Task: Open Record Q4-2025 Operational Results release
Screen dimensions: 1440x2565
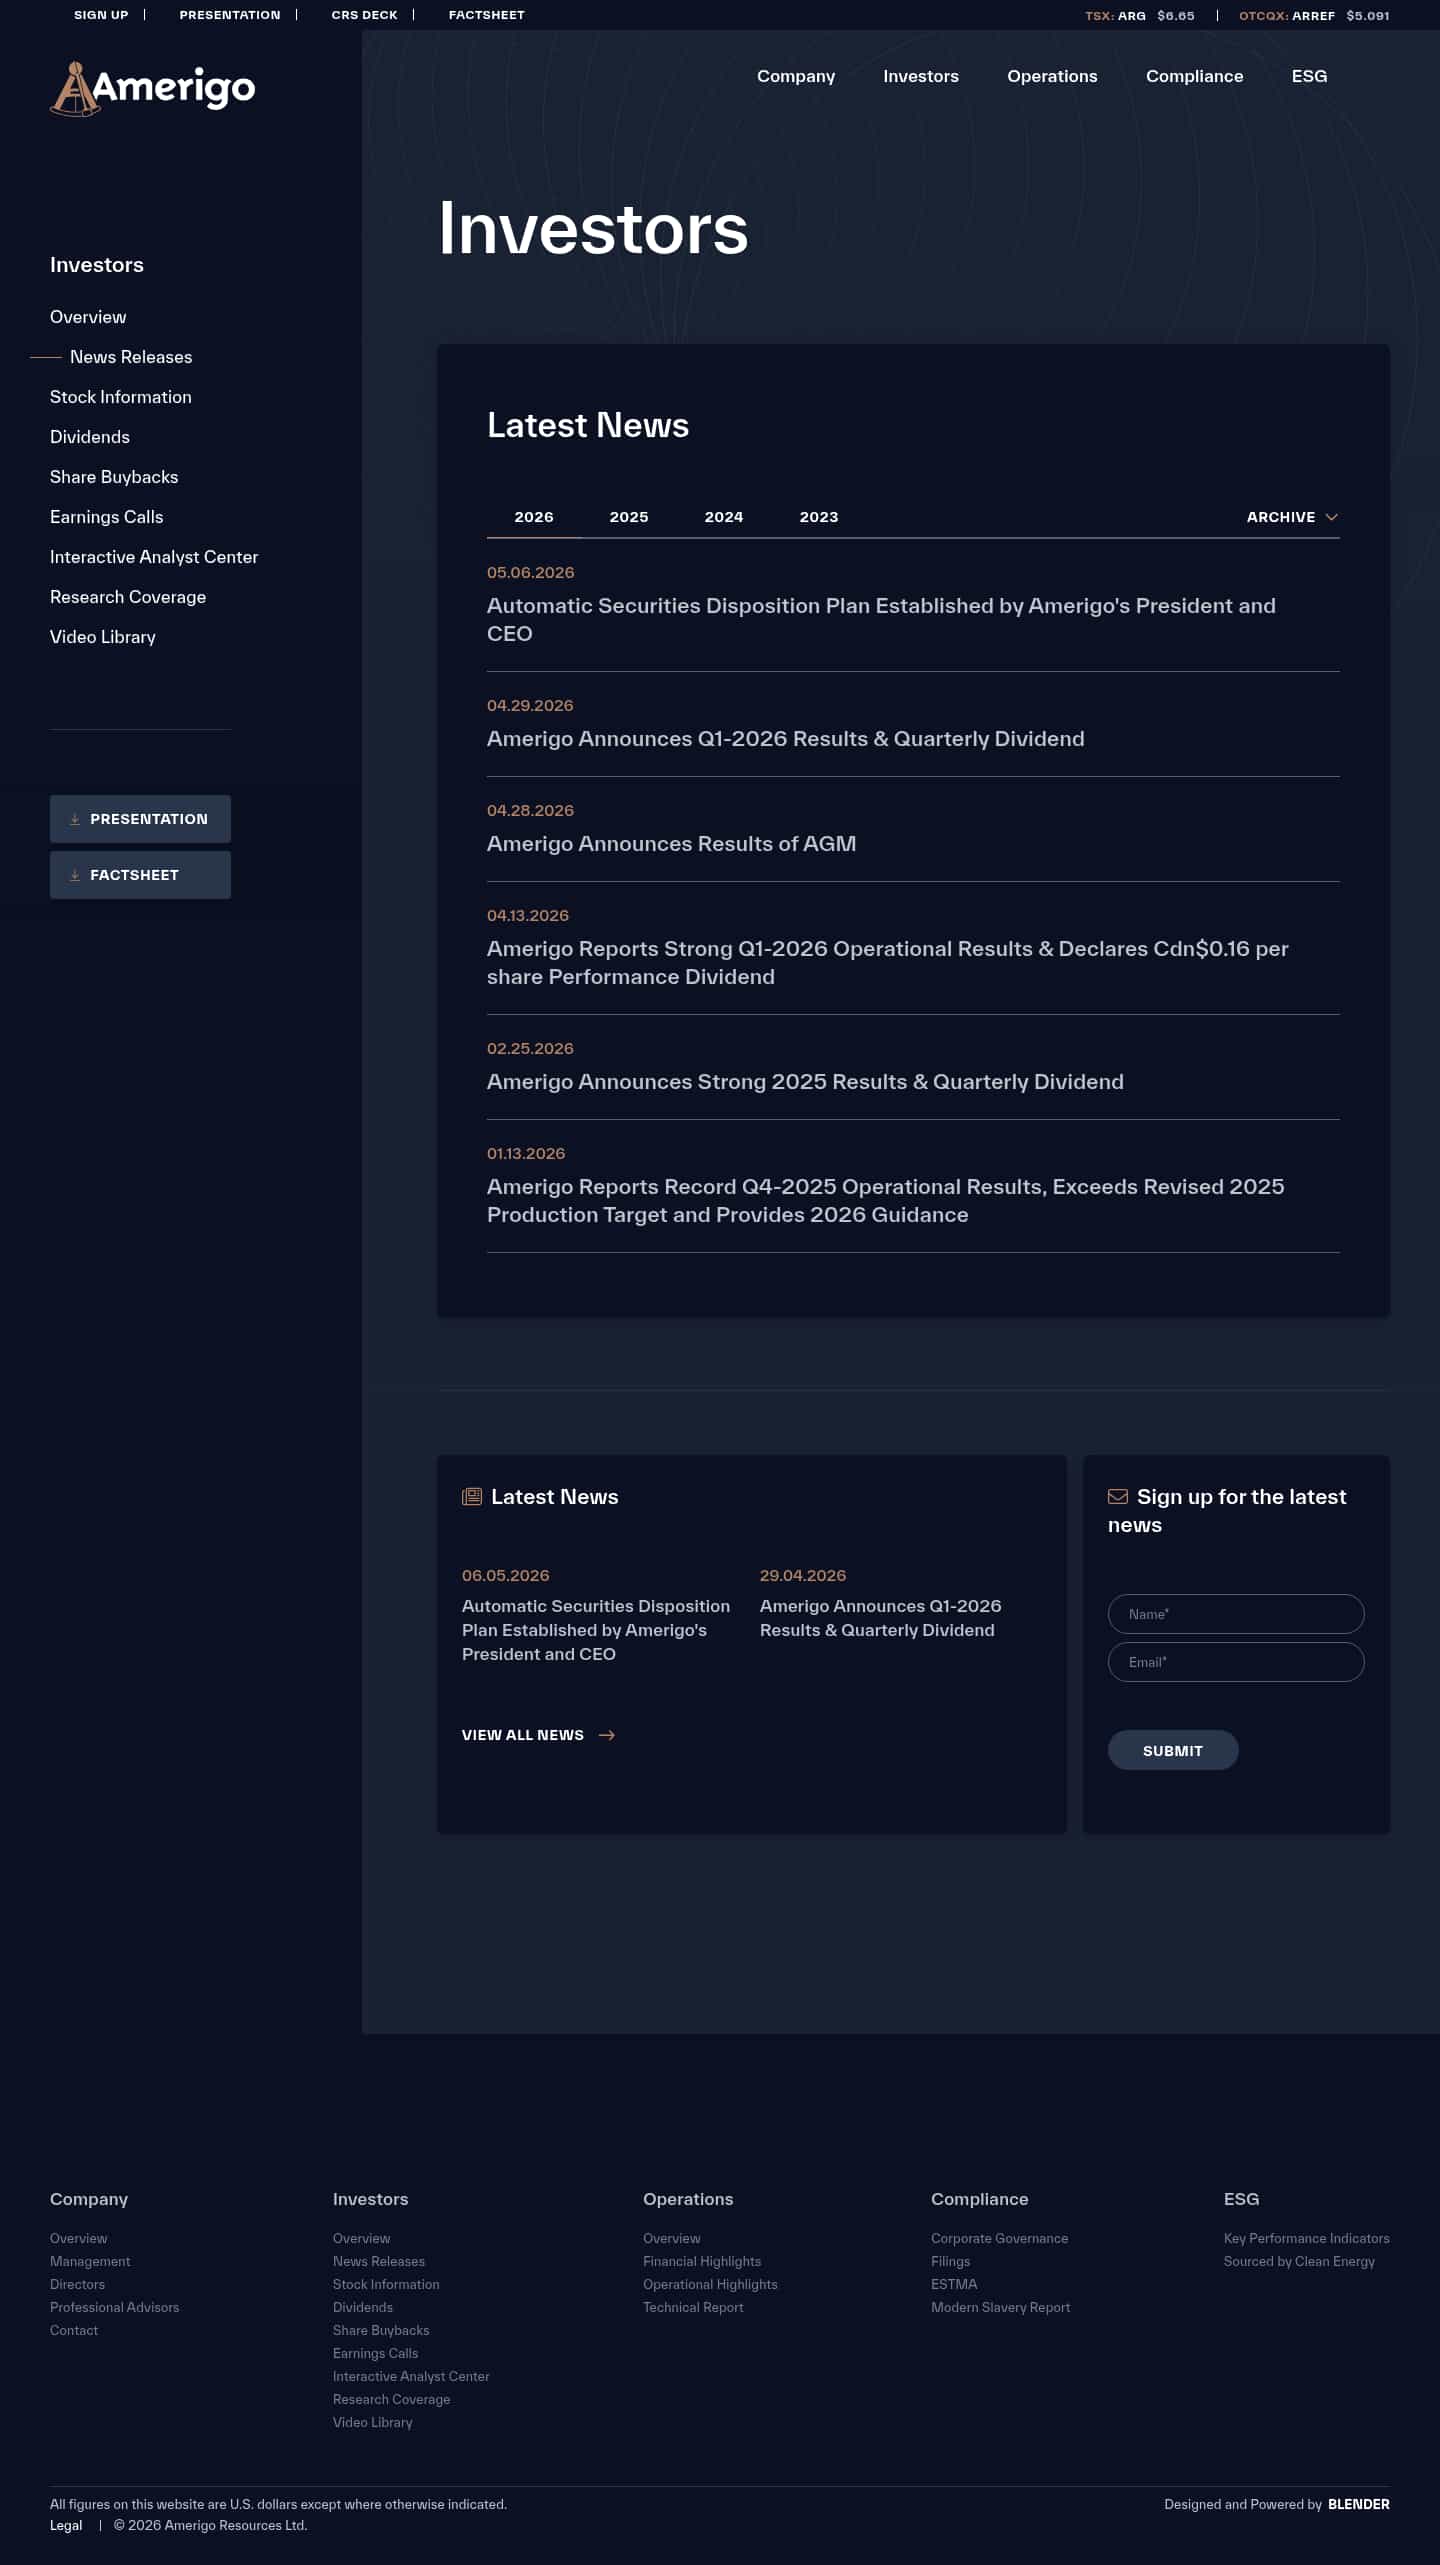Action: (x=885, y=1201)
